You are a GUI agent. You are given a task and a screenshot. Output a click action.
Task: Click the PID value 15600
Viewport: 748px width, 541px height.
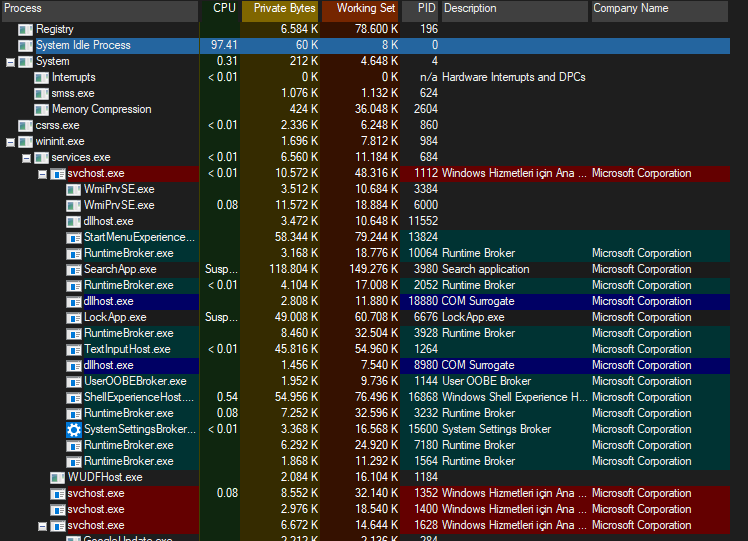(423, 429)
